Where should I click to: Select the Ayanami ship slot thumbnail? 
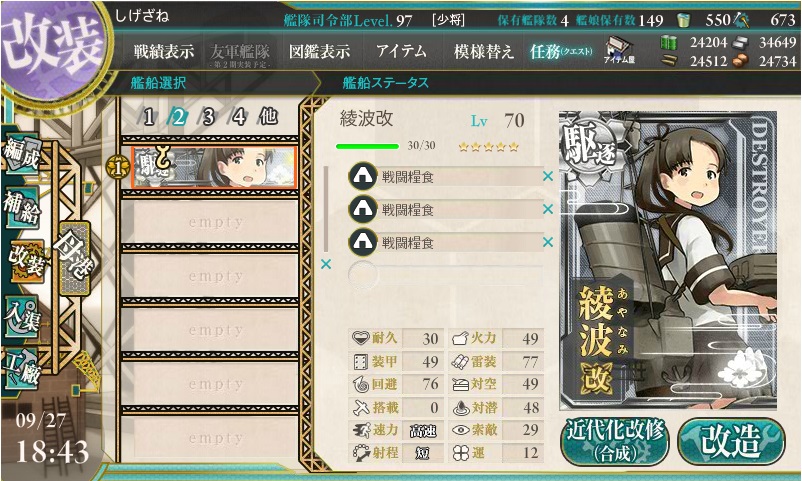214,167
